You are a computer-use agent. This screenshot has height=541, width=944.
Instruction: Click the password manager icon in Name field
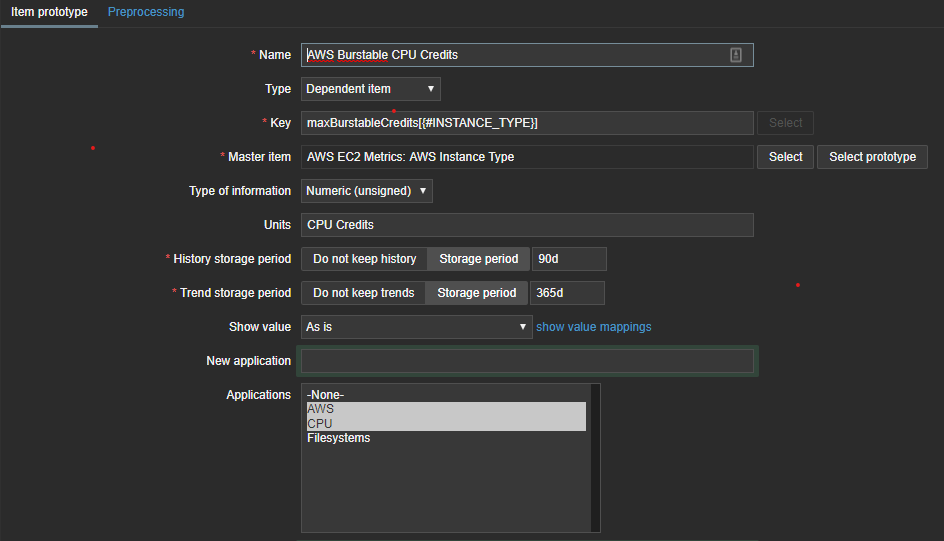tap(736, 55)
